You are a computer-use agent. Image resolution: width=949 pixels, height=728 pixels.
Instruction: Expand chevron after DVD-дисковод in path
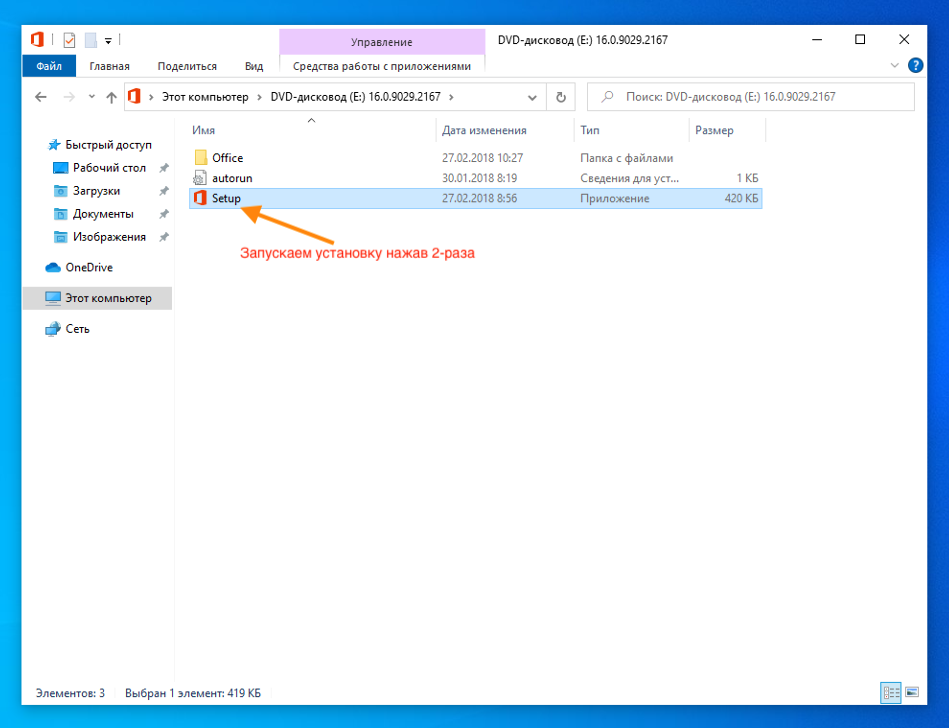coord(452,97)
